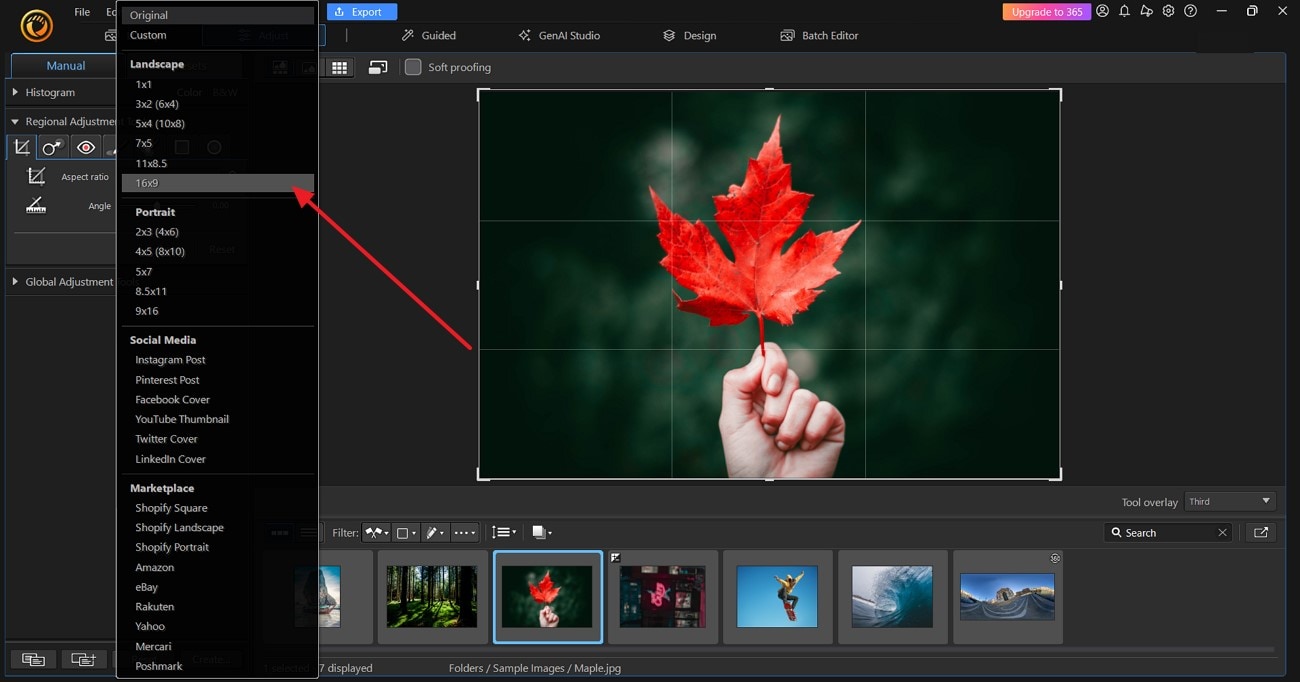Open the GenAI Studio tab
This screenshot has height=682, width=1300.
[x=559, y=35]
